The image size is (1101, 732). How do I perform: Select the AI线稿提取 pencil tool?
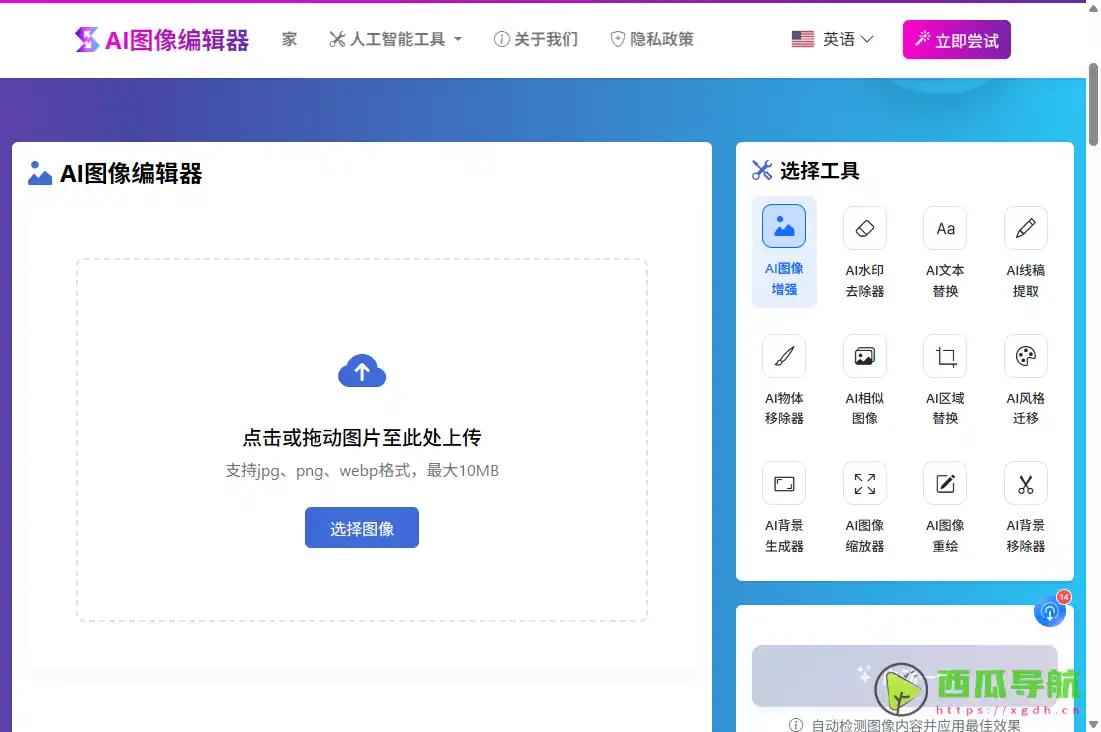1026,228
